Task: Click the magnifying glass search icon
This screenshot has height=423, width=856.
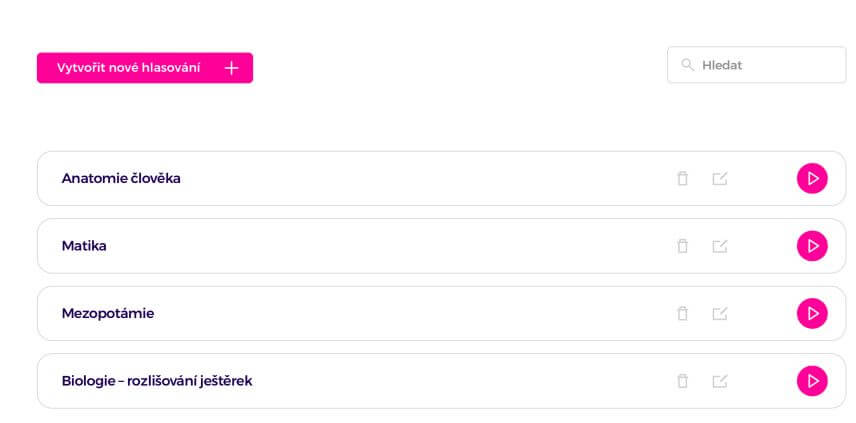Action: 687,65
